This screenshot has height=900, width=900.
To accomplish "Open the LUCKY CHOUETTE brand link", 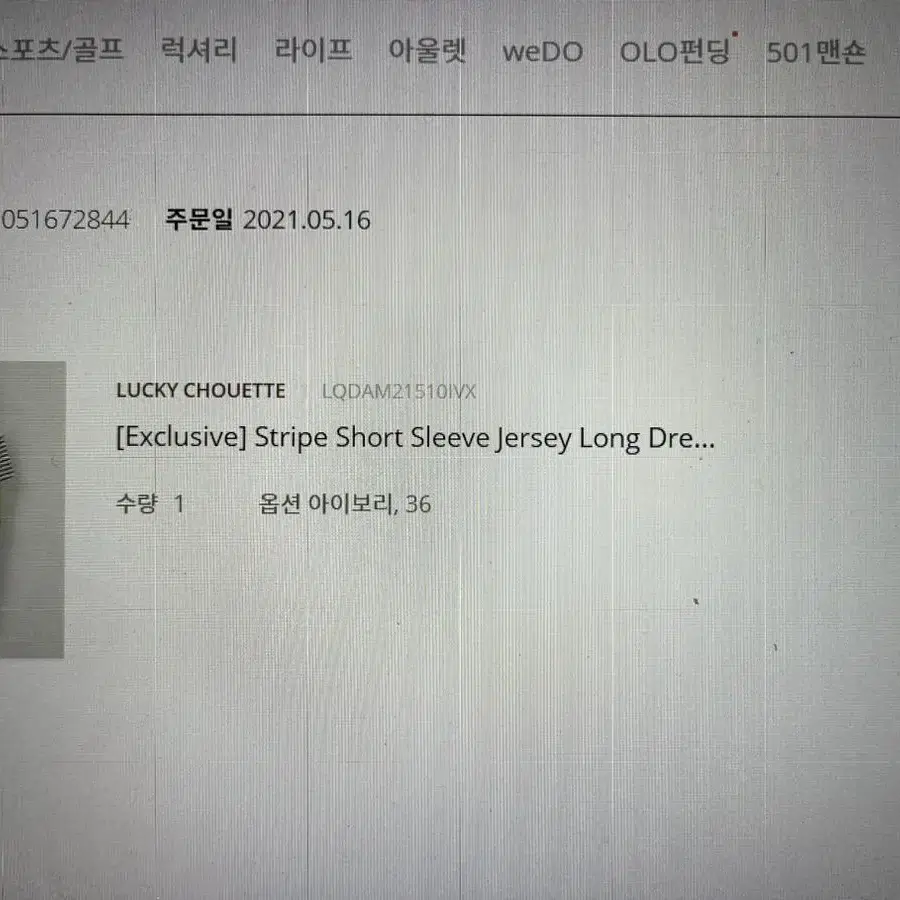I will [200, 391].
